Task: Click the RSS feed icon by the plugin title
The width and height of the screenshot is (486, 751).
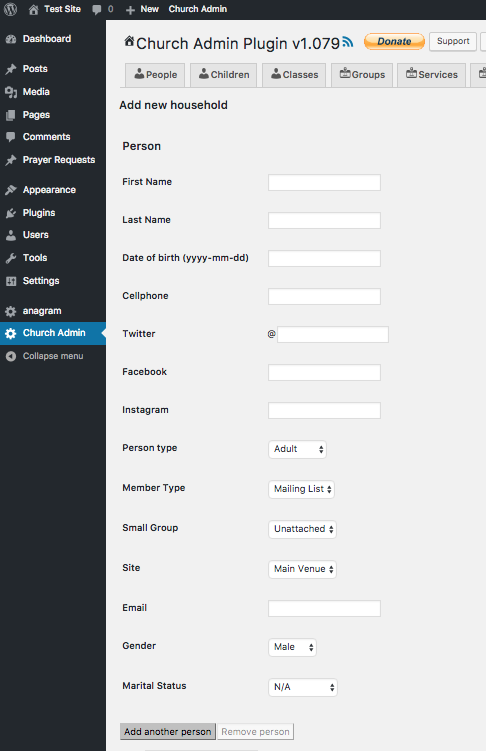Action: [x=348, y=42]
